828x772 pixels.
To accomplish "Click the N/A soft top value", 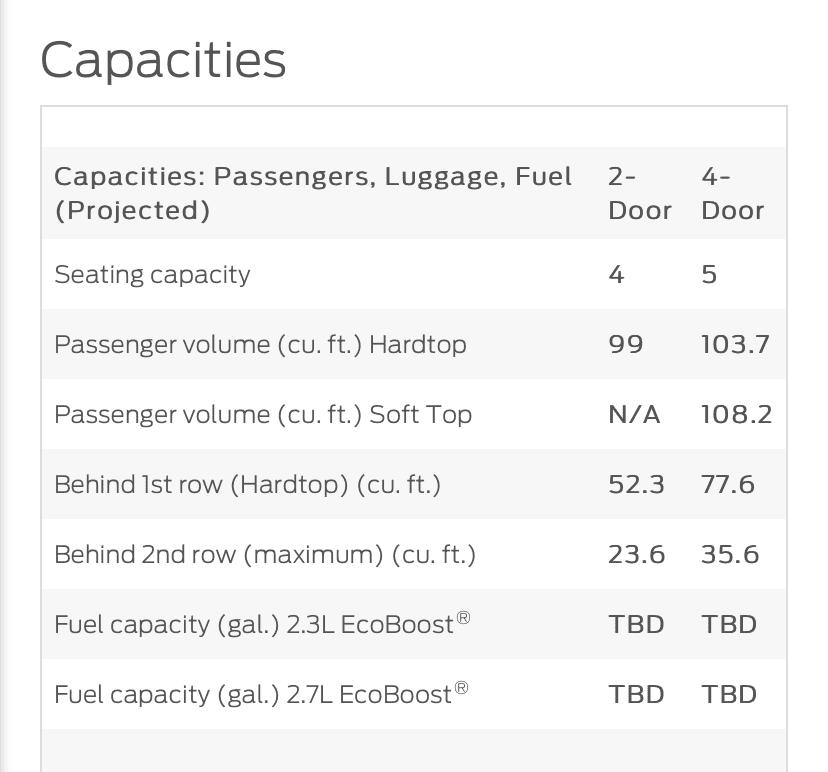I will [634, 415].
